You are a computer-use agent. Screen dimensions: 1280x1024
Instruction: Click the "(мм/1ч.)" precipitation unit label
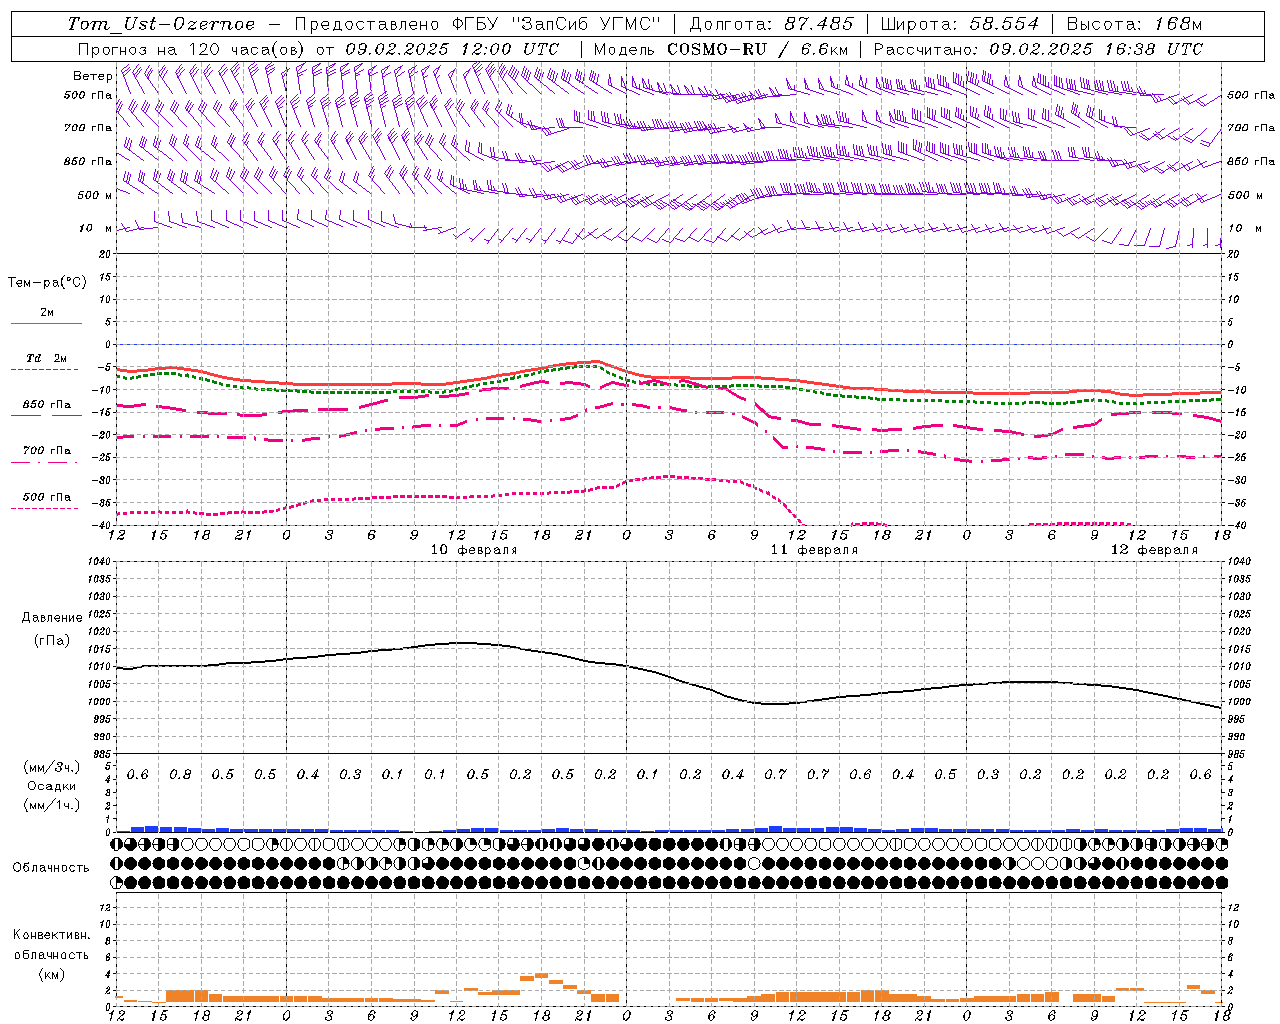point(53,805)
